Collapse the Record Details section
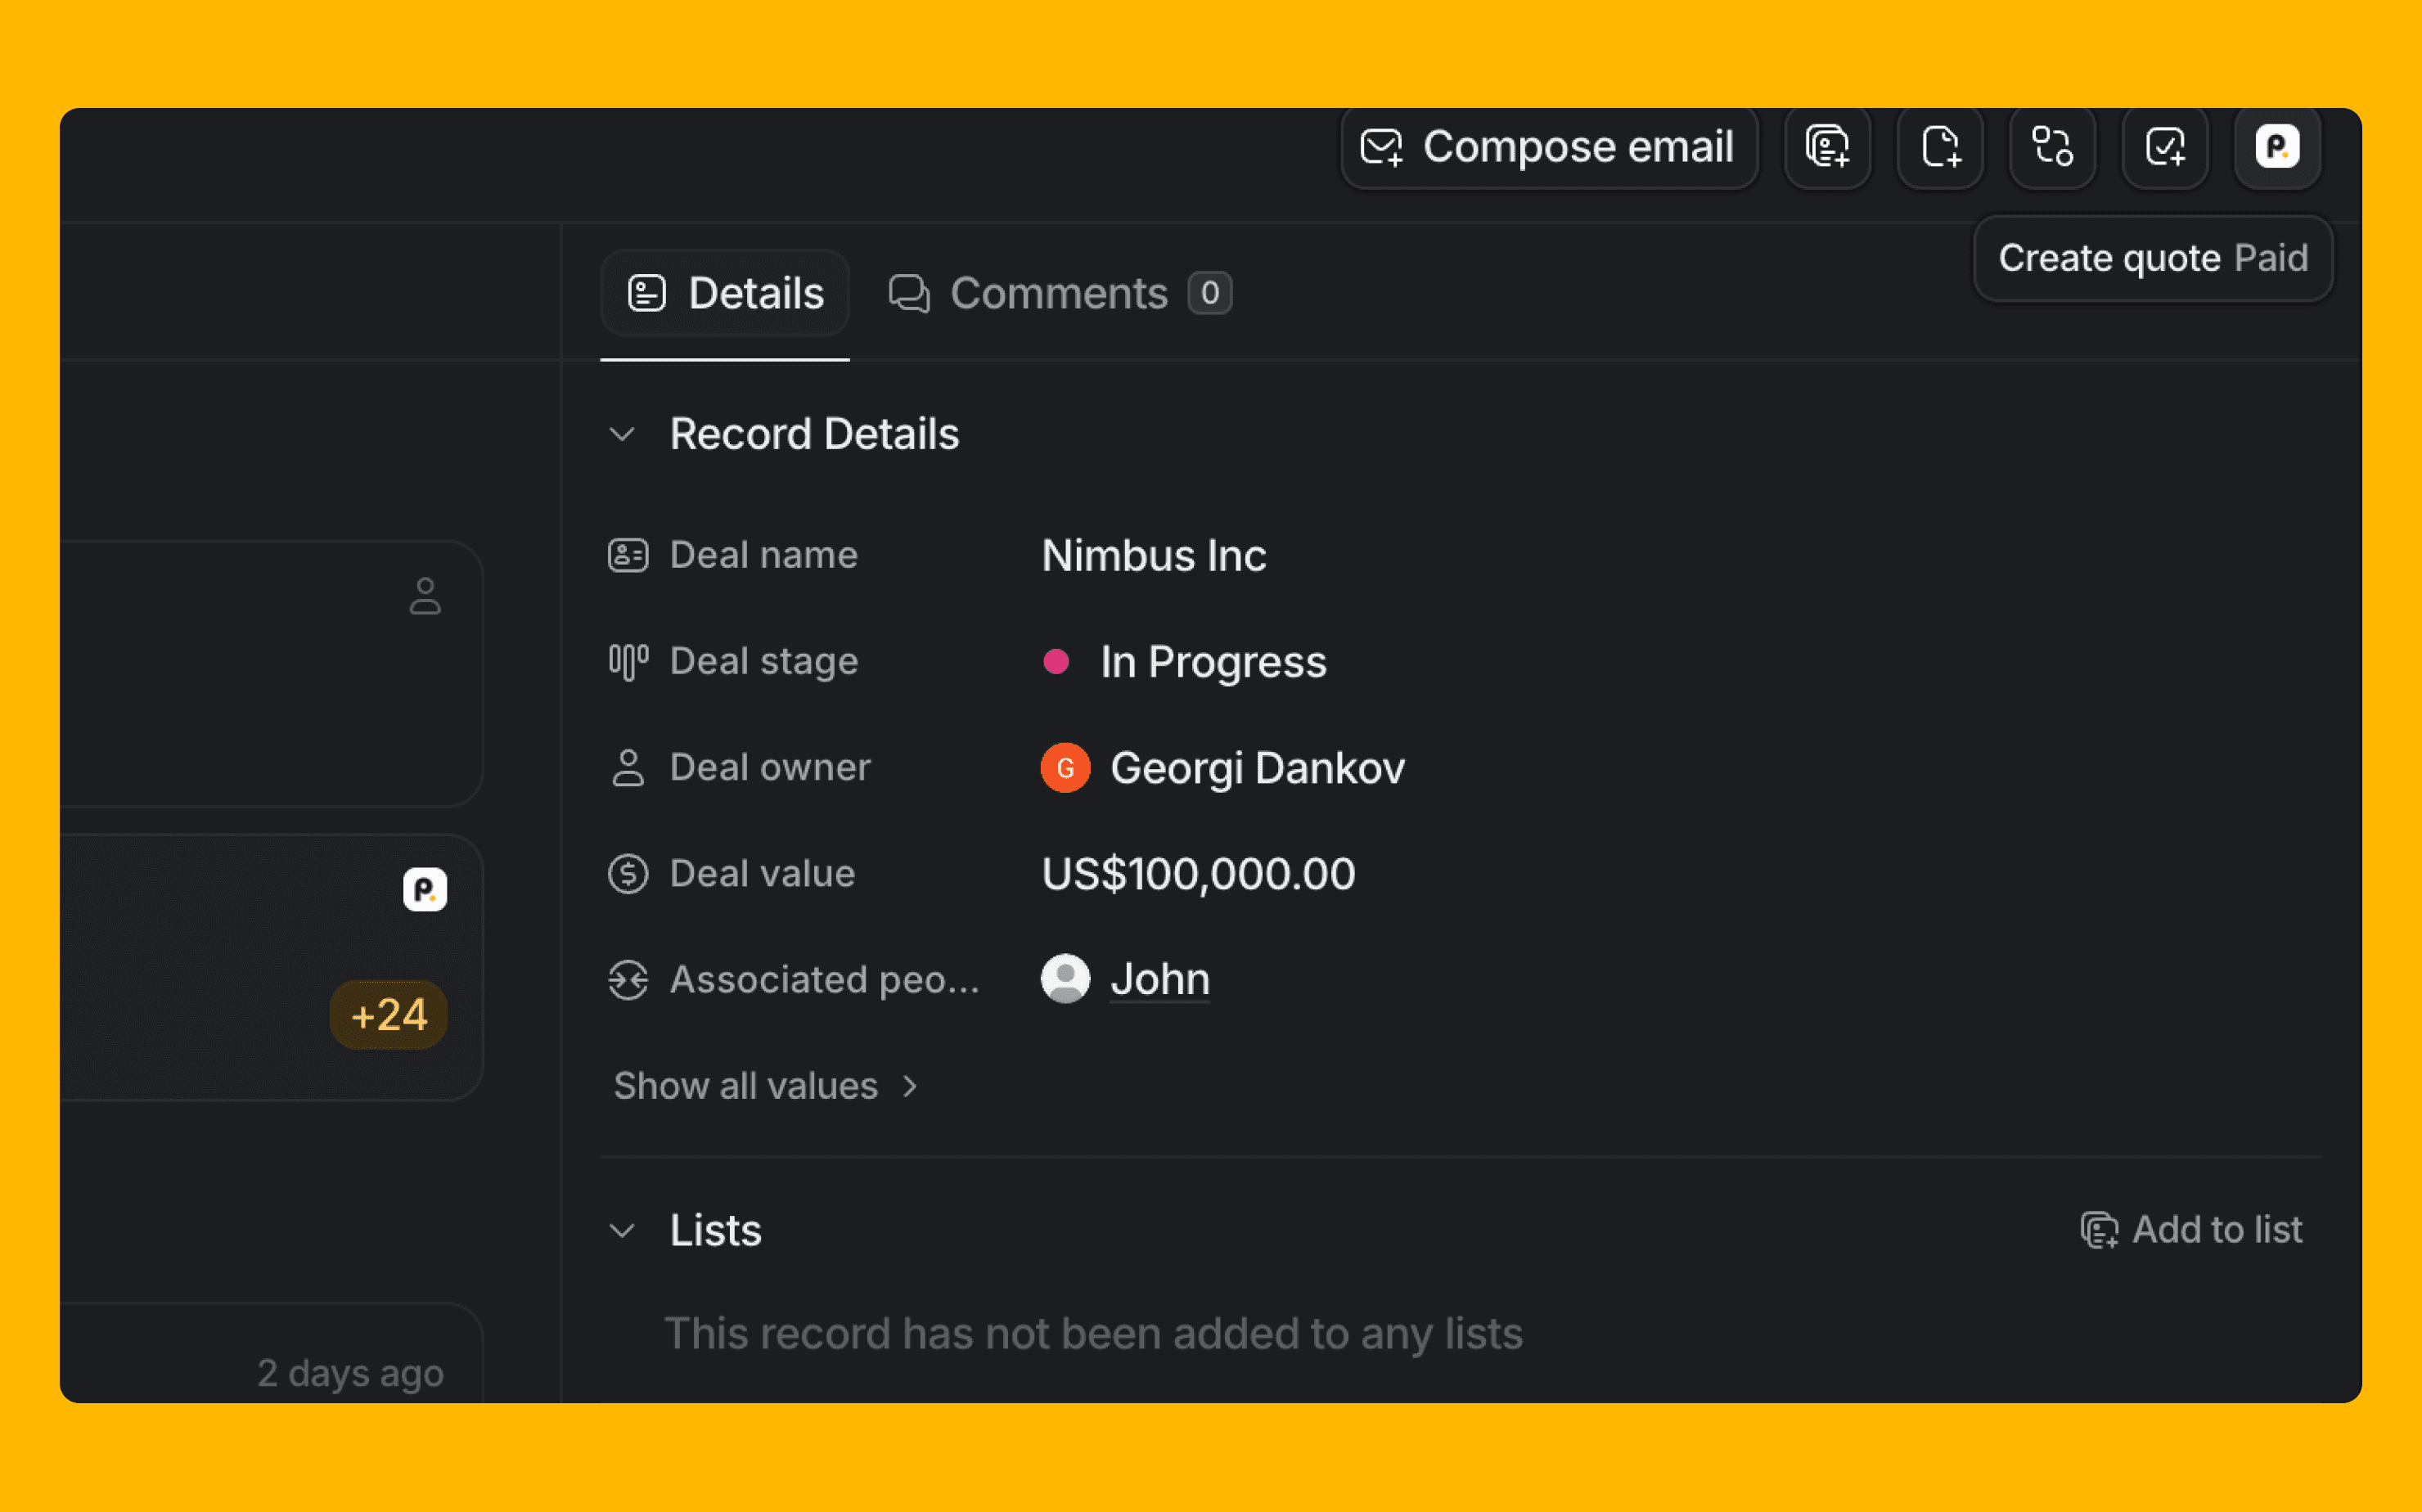Viewport: 2422px width, 1512px height. pos(622,434)
